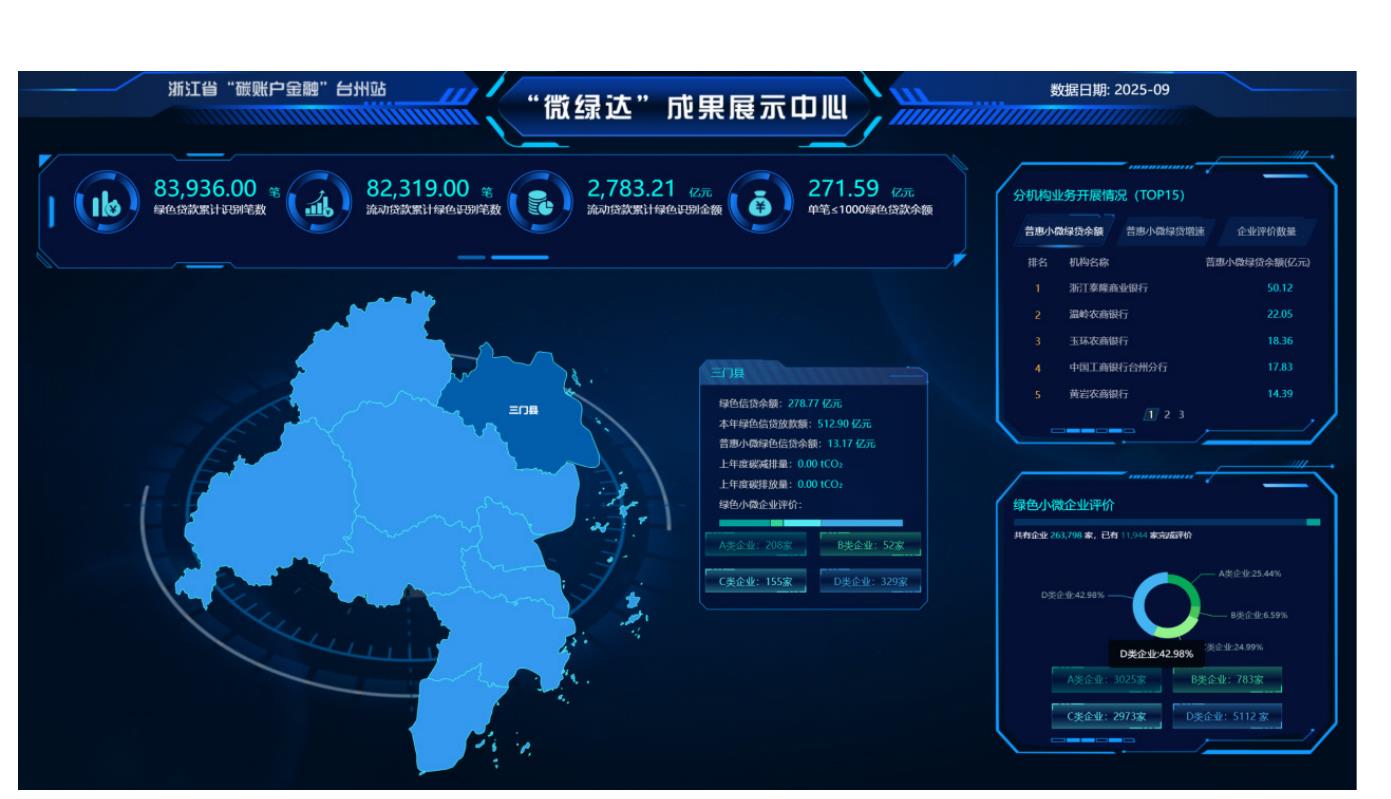1391x799 pixels.
Task: Click the 271.59 metric value
Action: tap(843, 188)
